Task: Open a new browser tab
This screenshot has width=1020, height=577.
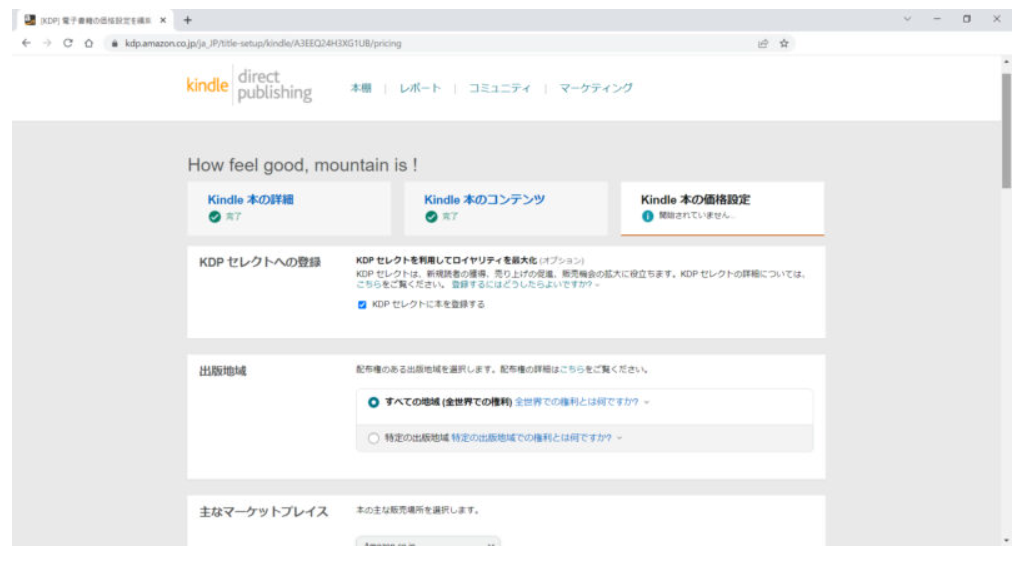Action: pyautogui.click(x=187, y=20)
